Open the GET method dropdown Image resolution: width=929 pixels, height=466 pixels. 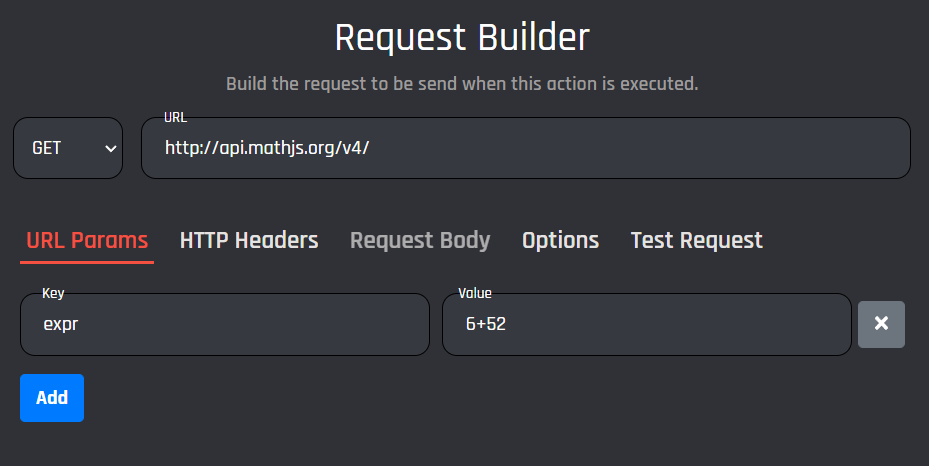[x=68, y=148]
